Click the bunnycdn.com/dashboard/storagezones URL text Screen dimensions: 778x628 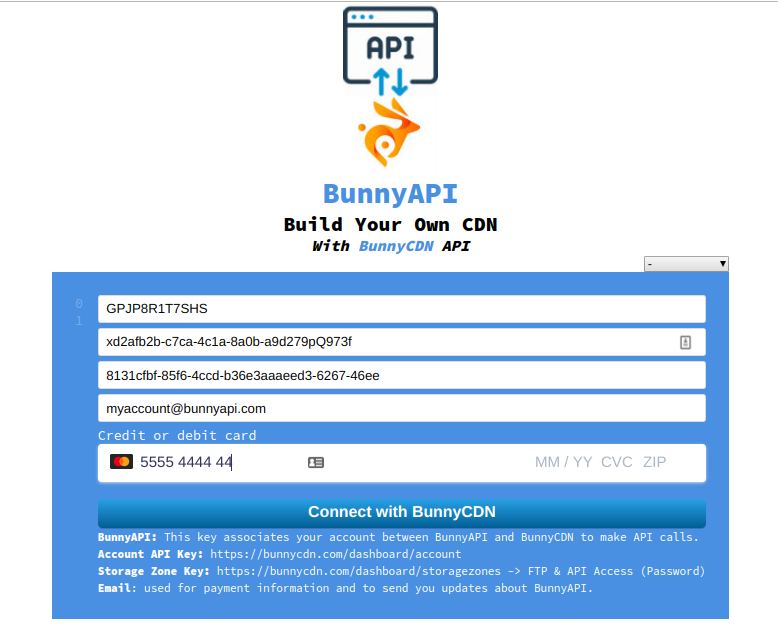click(359, 571)
